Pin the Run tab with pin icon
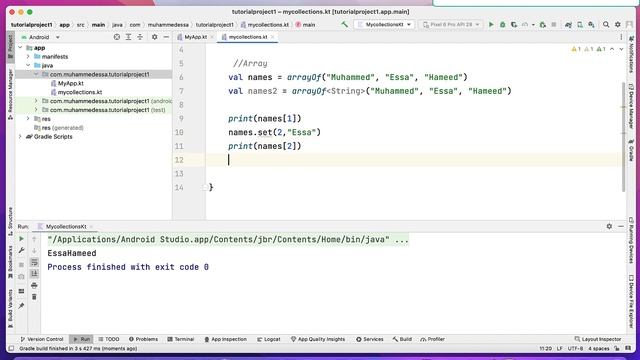This screenshot has height=360, width=640. click(22, 306)
